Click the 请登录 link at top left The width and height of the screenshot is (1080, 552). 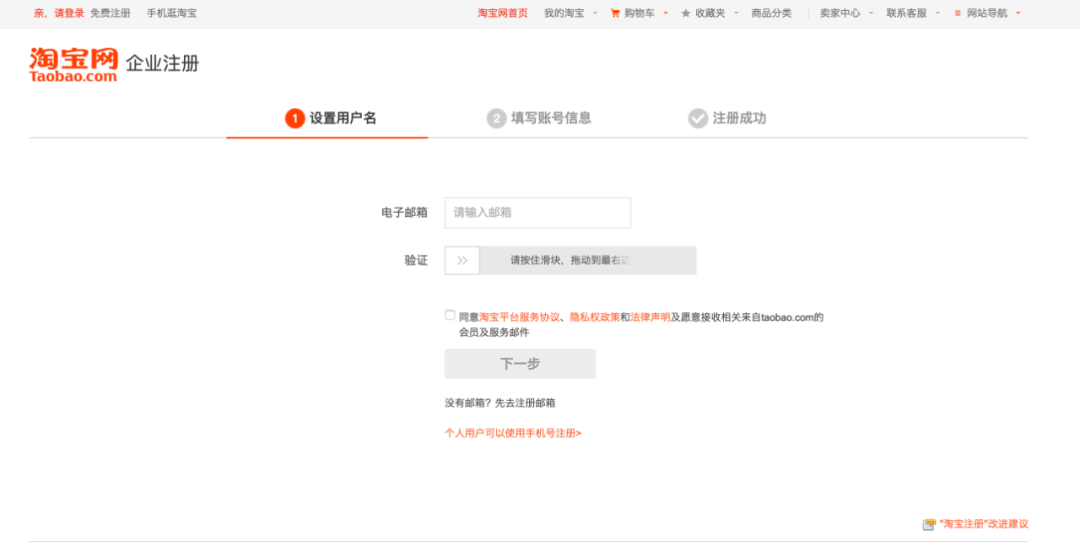click(x=68, y=13)
